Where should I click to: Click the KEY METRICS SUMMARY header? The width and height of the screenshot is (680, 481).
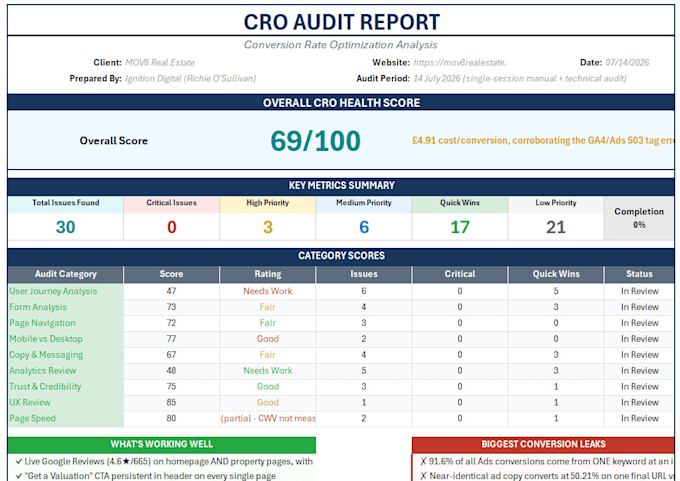click(x=341, y=185)
